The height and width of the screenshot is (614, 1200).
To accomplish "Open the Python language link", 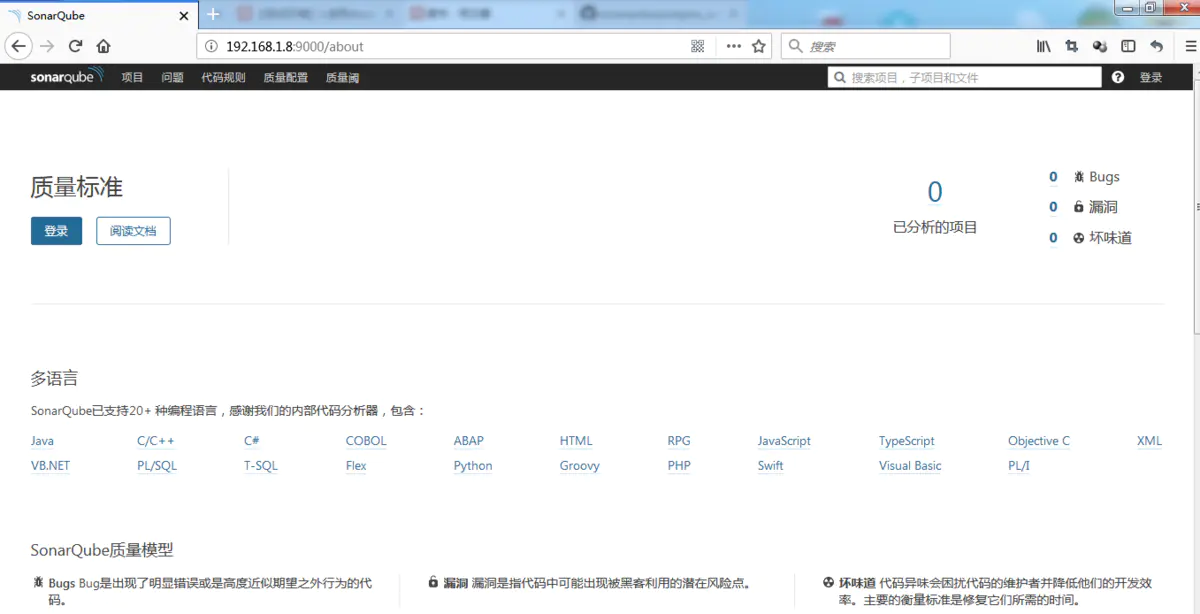I will coord(473,466).
